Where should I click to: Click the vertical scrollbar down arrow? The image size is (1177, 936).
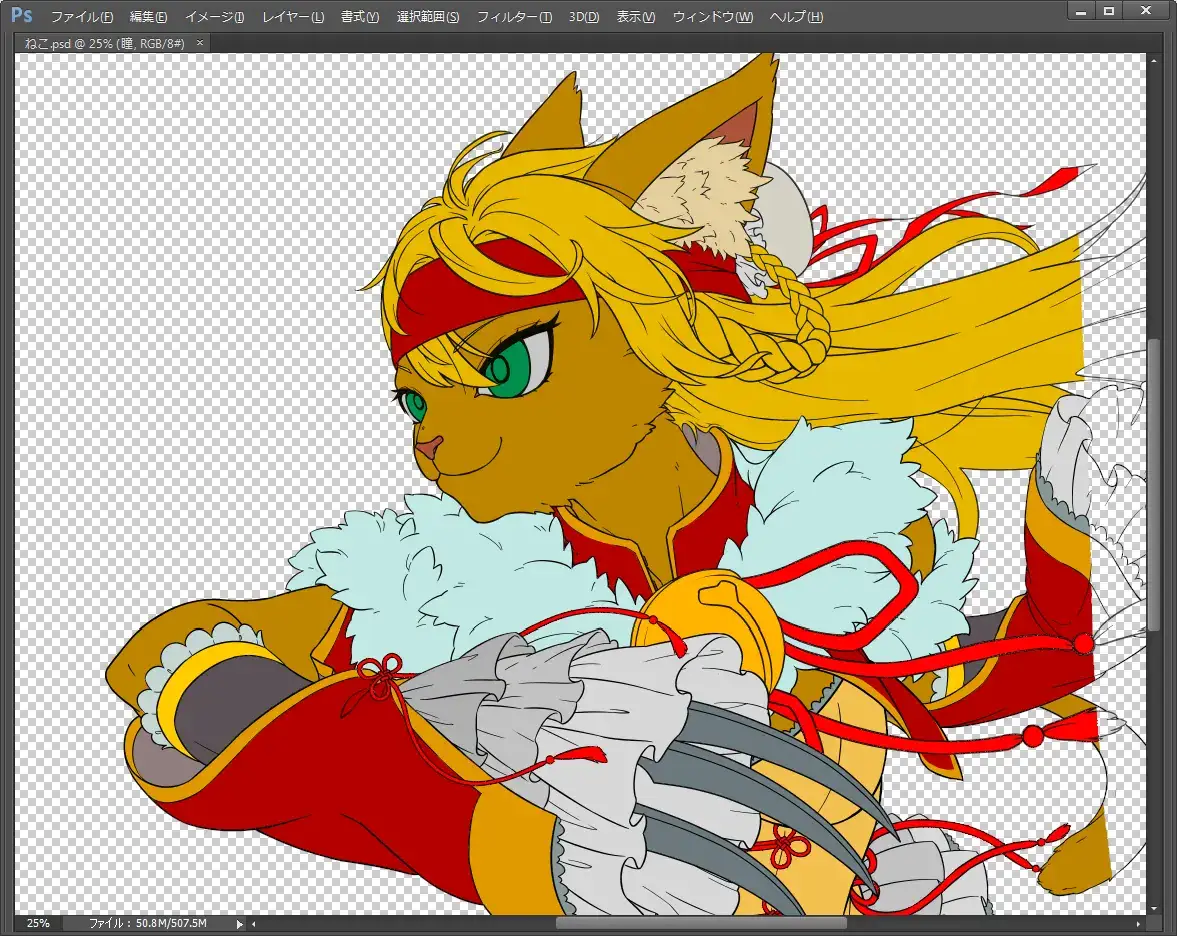coord(1155,908)
